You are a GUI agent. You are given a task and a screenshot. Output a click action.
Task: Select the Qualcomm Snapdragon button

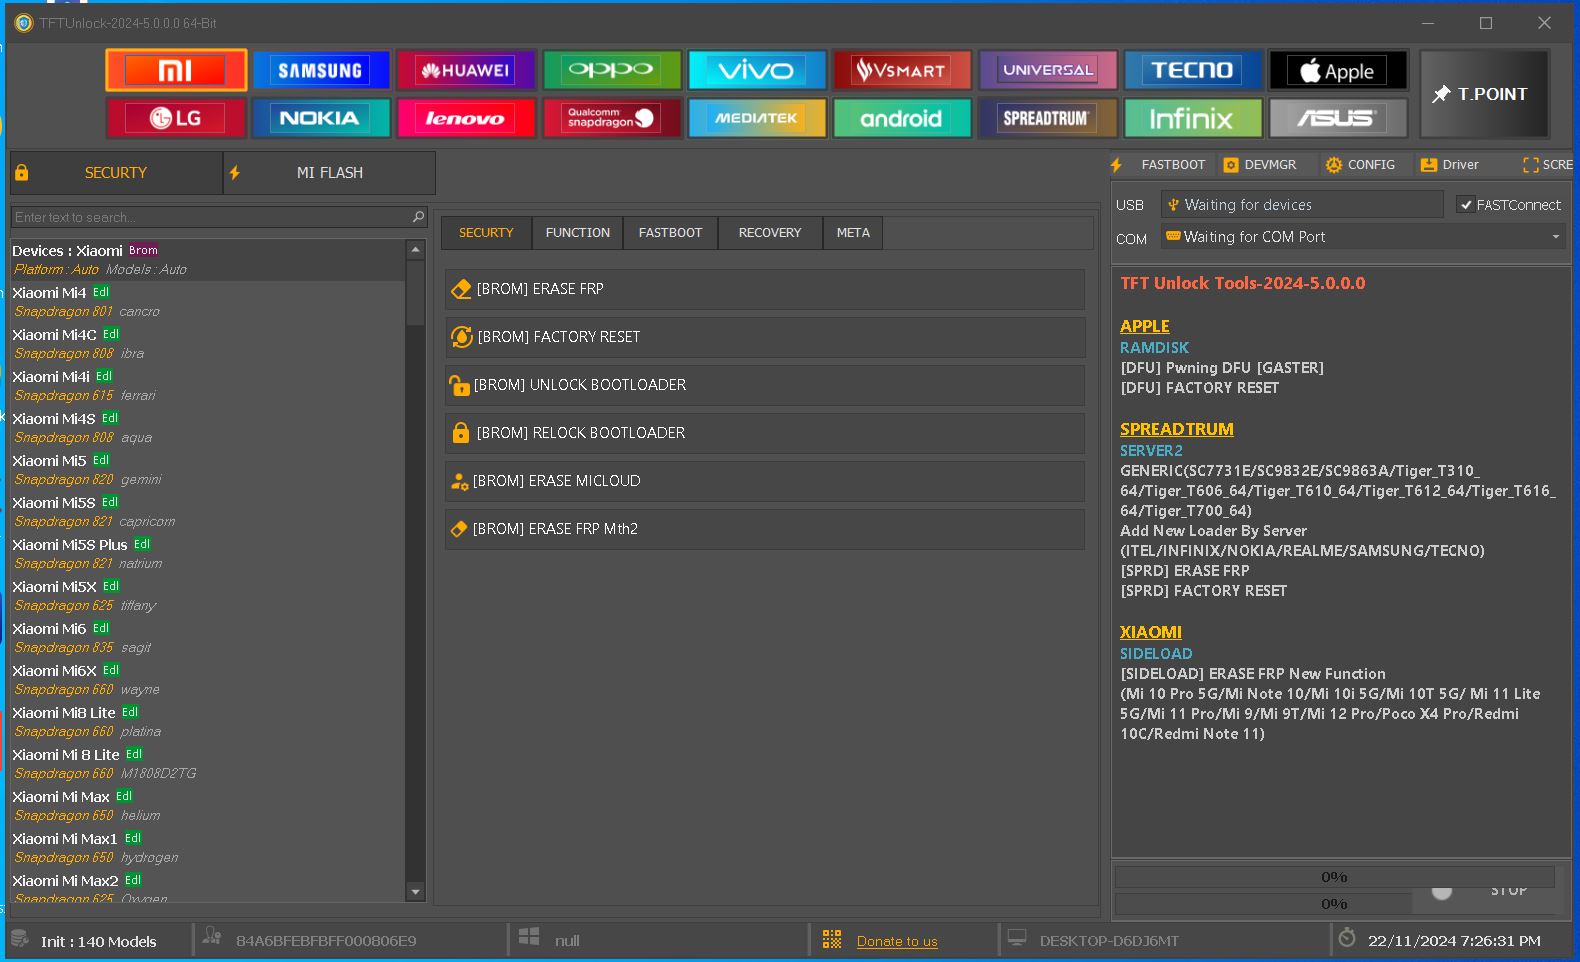[x=611, y=118]
